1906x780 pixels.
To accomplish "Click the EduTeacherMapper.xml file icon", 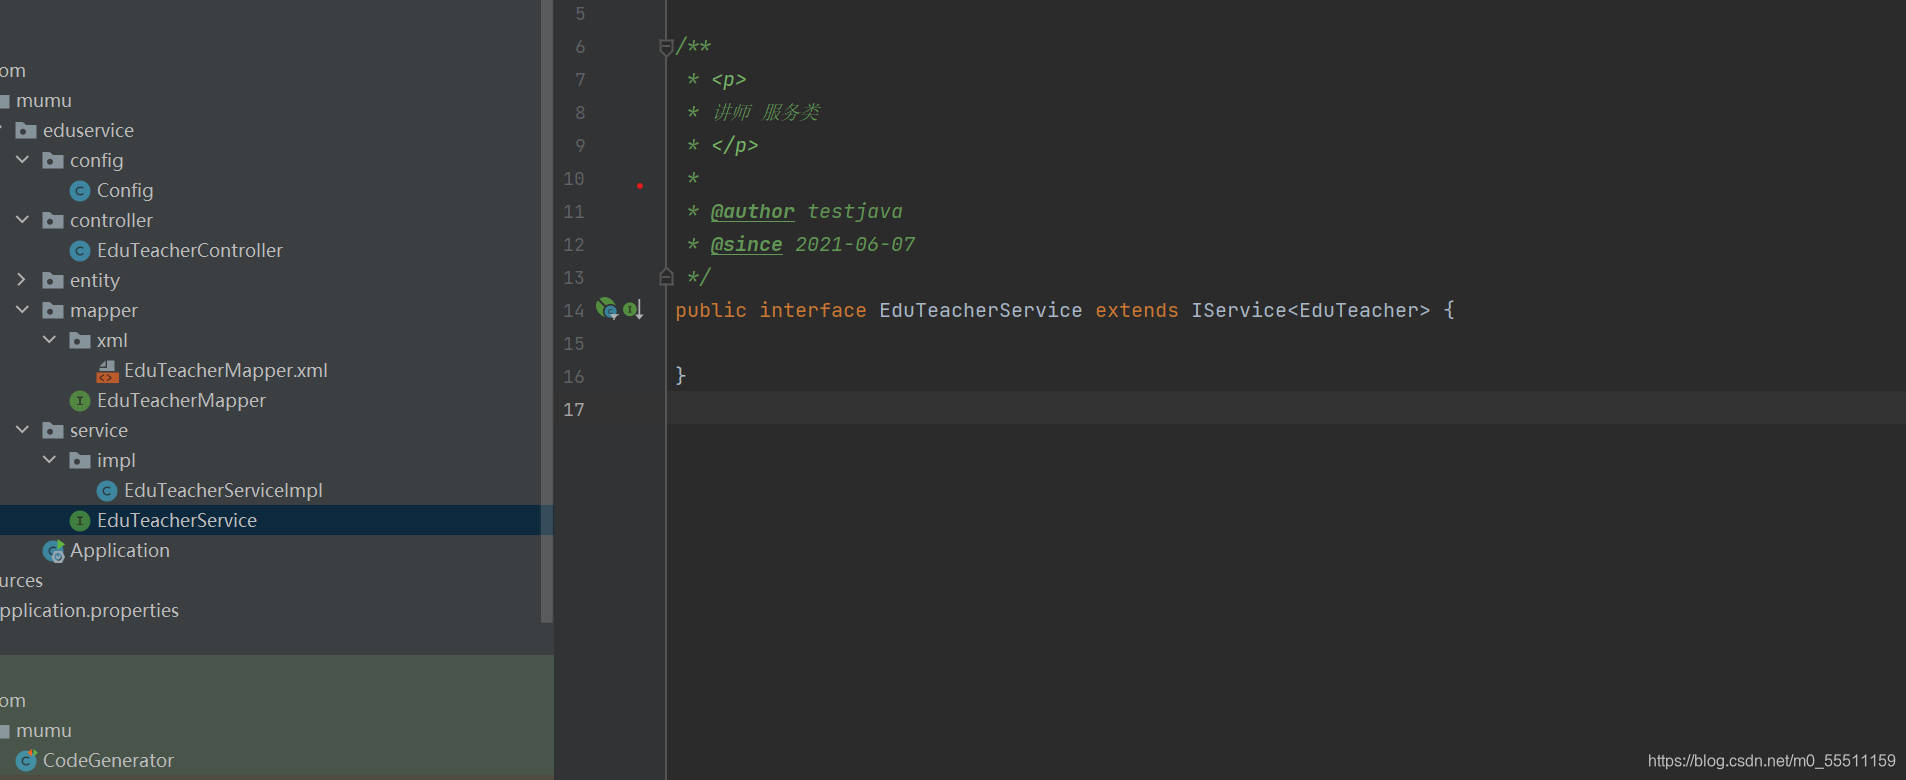I will coord(107,371).
